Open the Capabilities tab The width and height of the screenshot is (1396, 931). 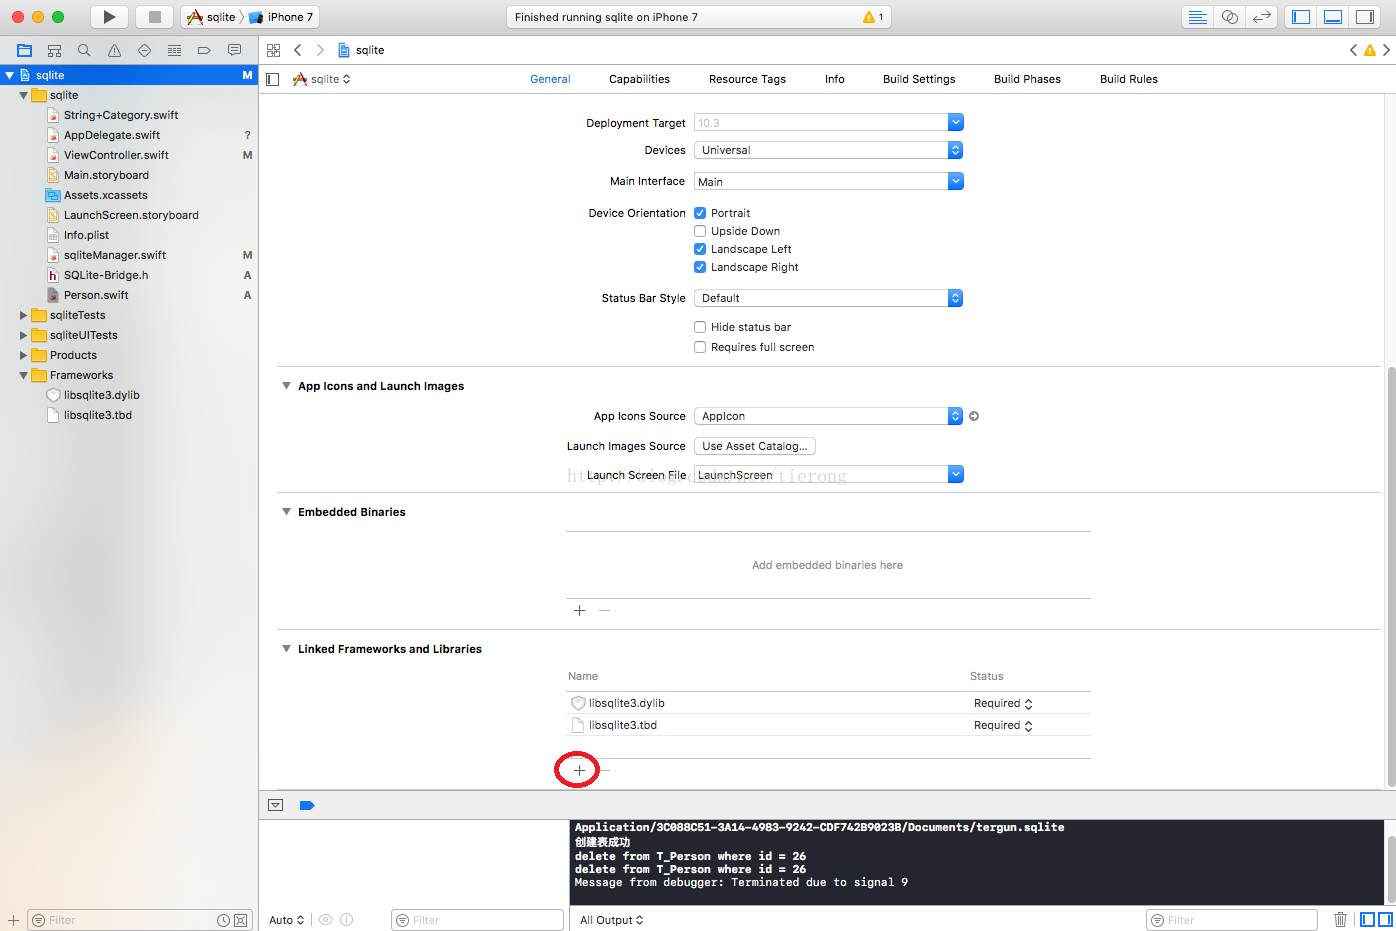[x=639, y=79]
